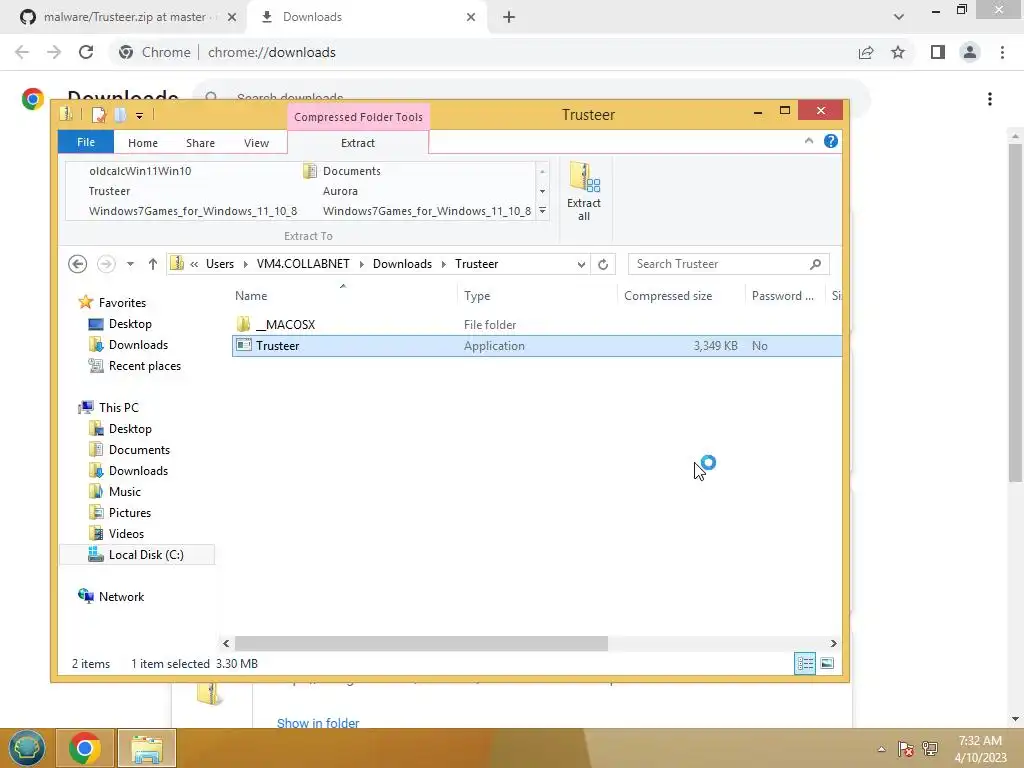Open Videos under This PC
Viewport: 1024px width, 768px height.
116,534
